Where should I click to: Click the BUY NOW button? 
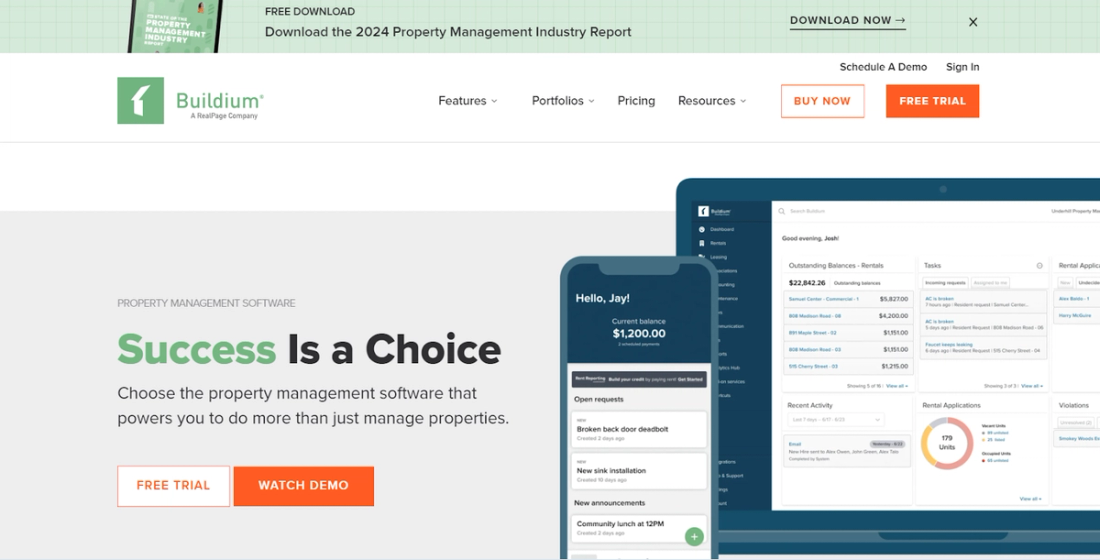[x=822, y=101]
